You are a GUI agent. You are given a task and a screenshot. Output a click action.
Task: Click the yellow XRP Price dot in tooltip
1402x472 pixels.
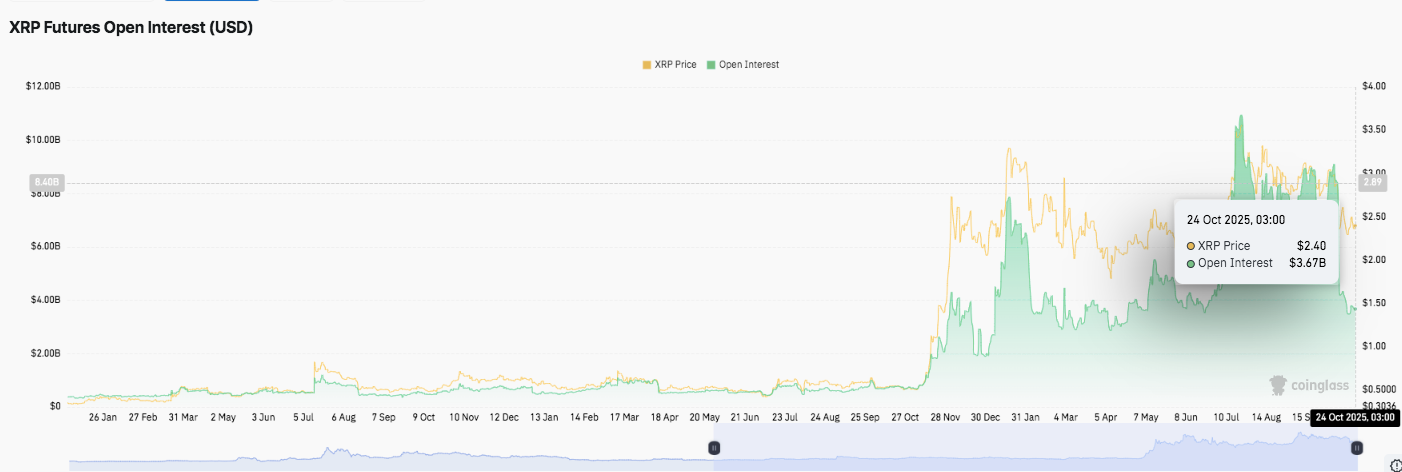pyautogui.click(x=1191, y=246)
